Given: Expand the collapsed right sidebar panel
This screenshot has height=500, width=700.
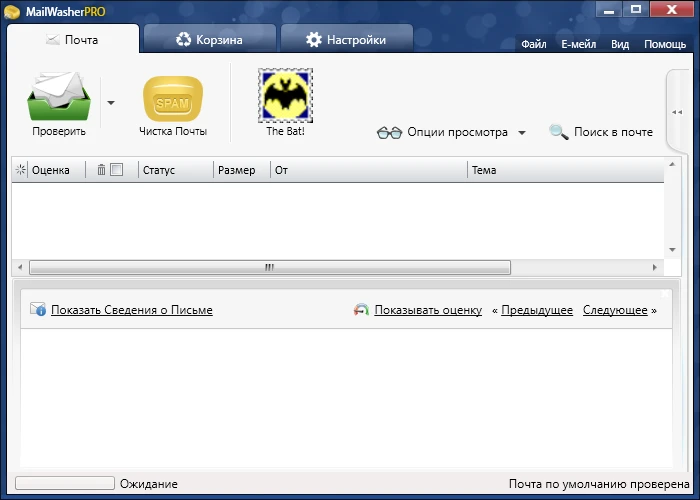Looking at the screenshot, I should point(677,112).
